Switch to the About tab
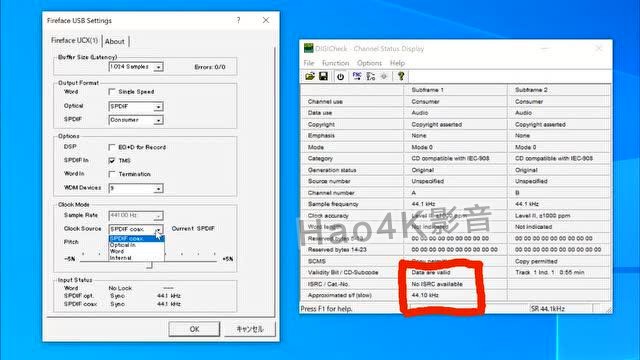This screenshot has height=360, width=640. pos(115,41)
